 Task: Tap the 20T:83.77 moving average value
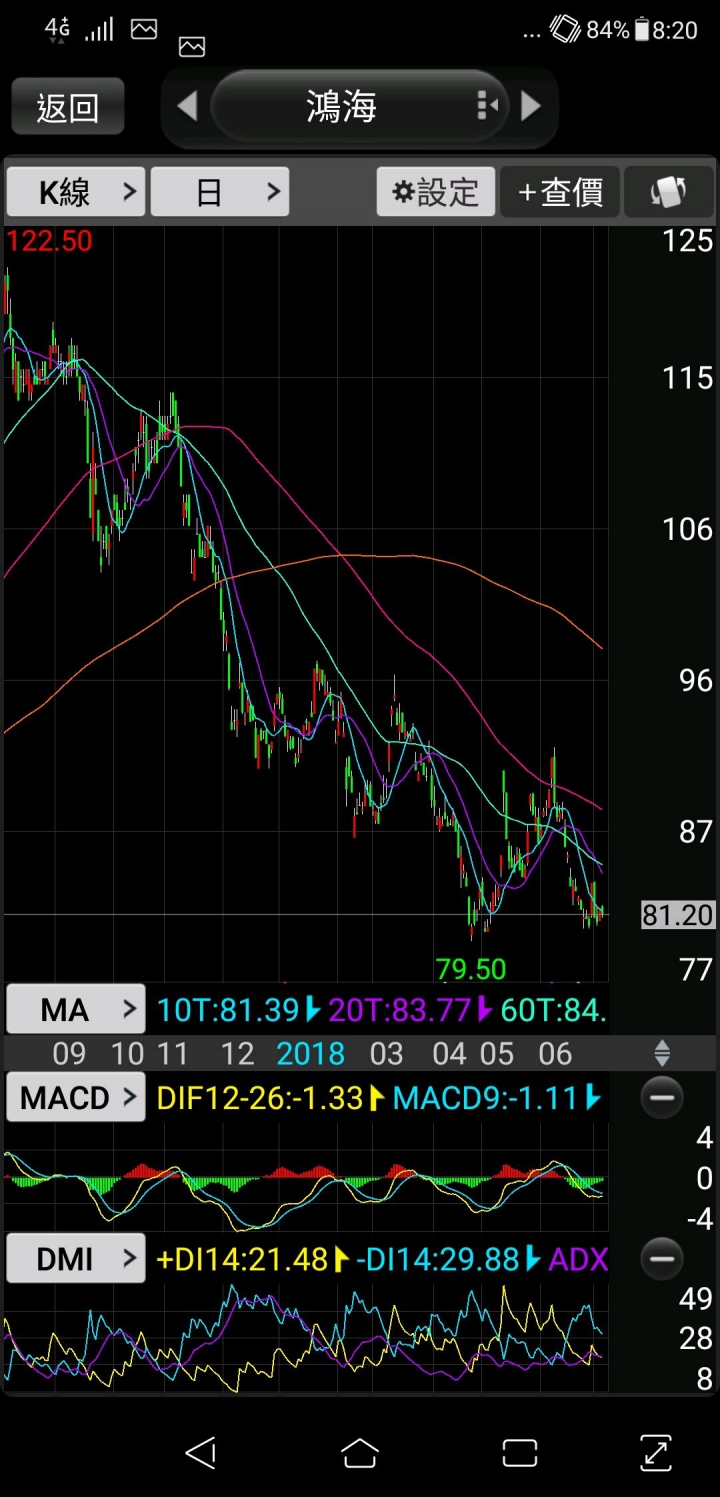pos(400,1010)
